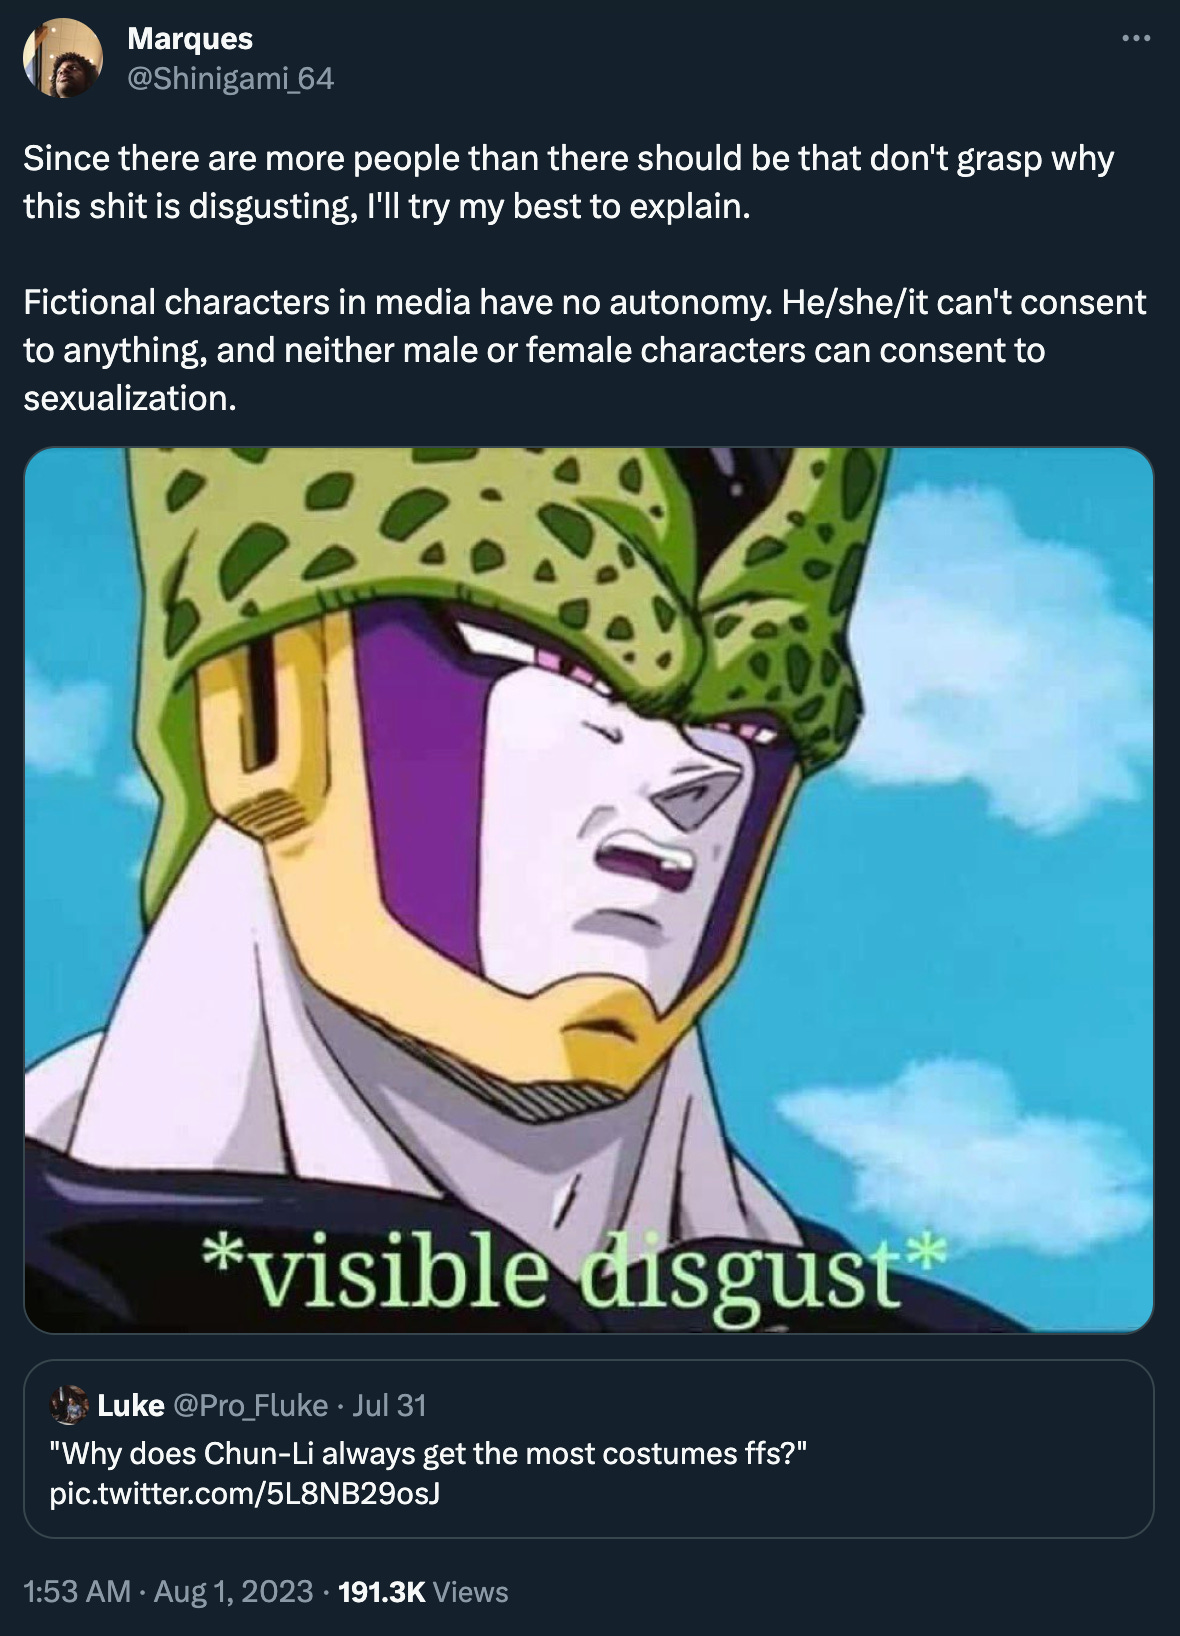Screen dimensions: 1180x1636
Task: Click the *visible disgust* caption on image
Action: click(573, 1272)
